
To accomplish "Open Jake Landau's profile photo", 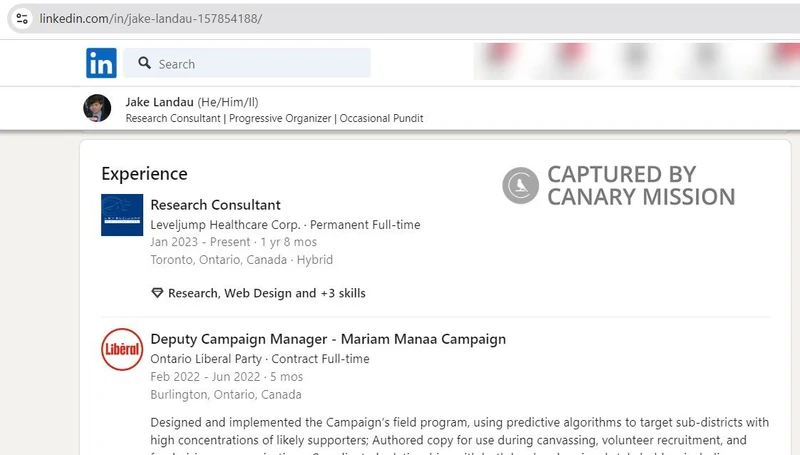I will coord(97,108).
